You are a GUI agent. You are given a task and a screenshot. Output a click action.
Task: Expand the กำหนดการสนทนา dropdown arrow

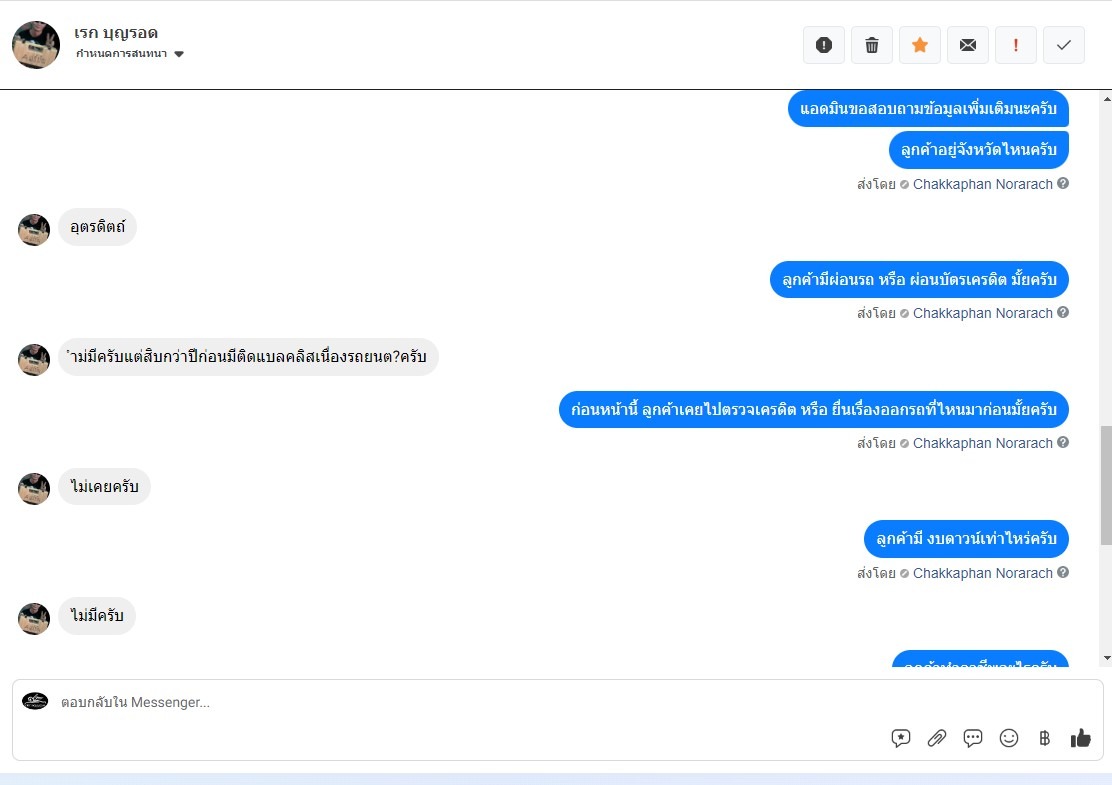(x=179, y=54)
